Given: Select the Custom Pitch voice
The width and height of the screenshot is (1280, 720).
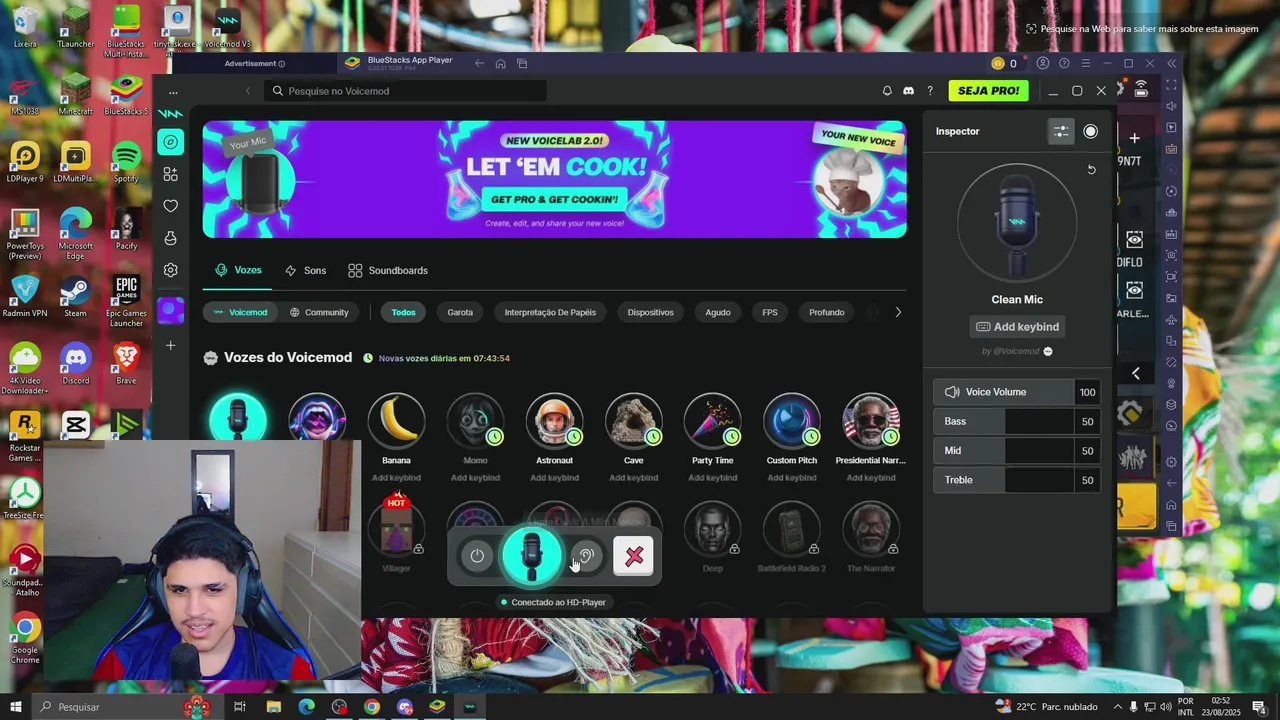Looking at the screenshot, I should click(x=792, y=420).
